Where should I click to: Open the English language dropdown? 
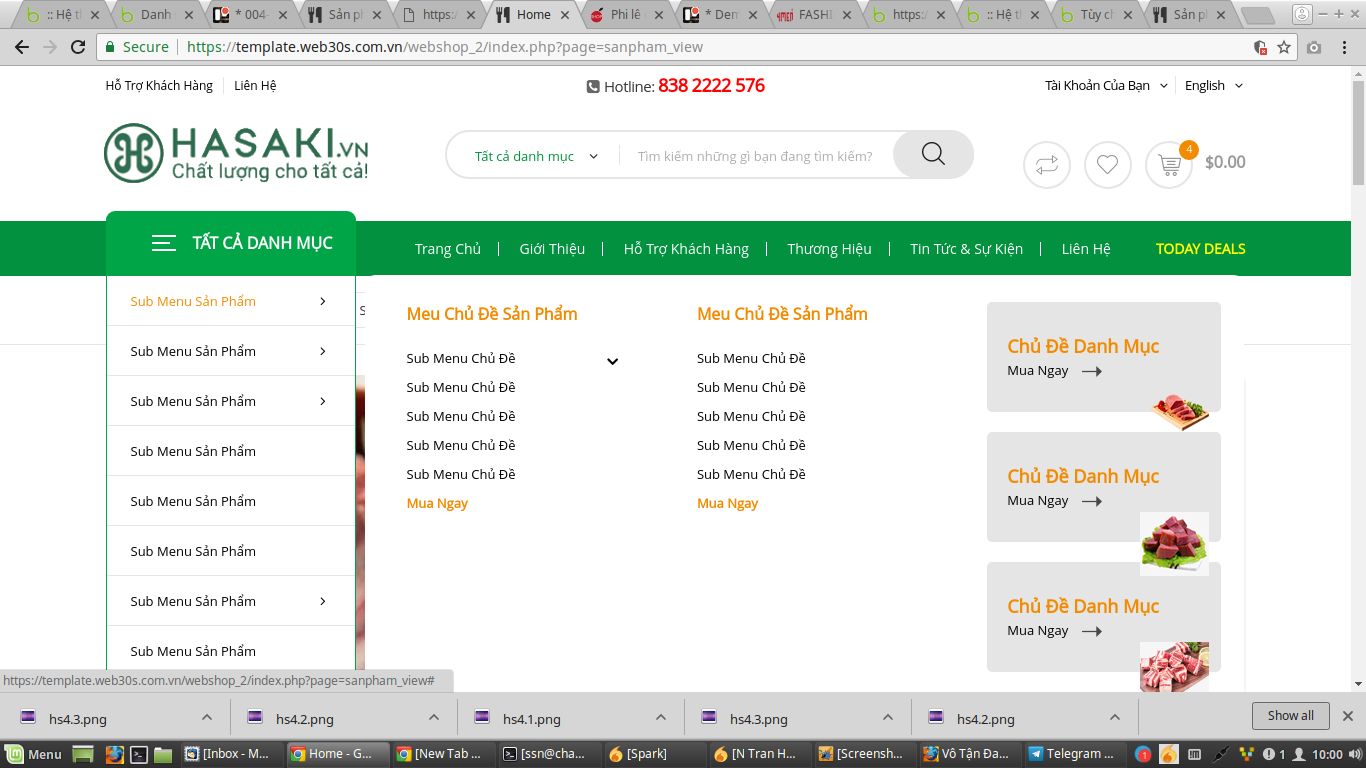tap(1214, 86)
